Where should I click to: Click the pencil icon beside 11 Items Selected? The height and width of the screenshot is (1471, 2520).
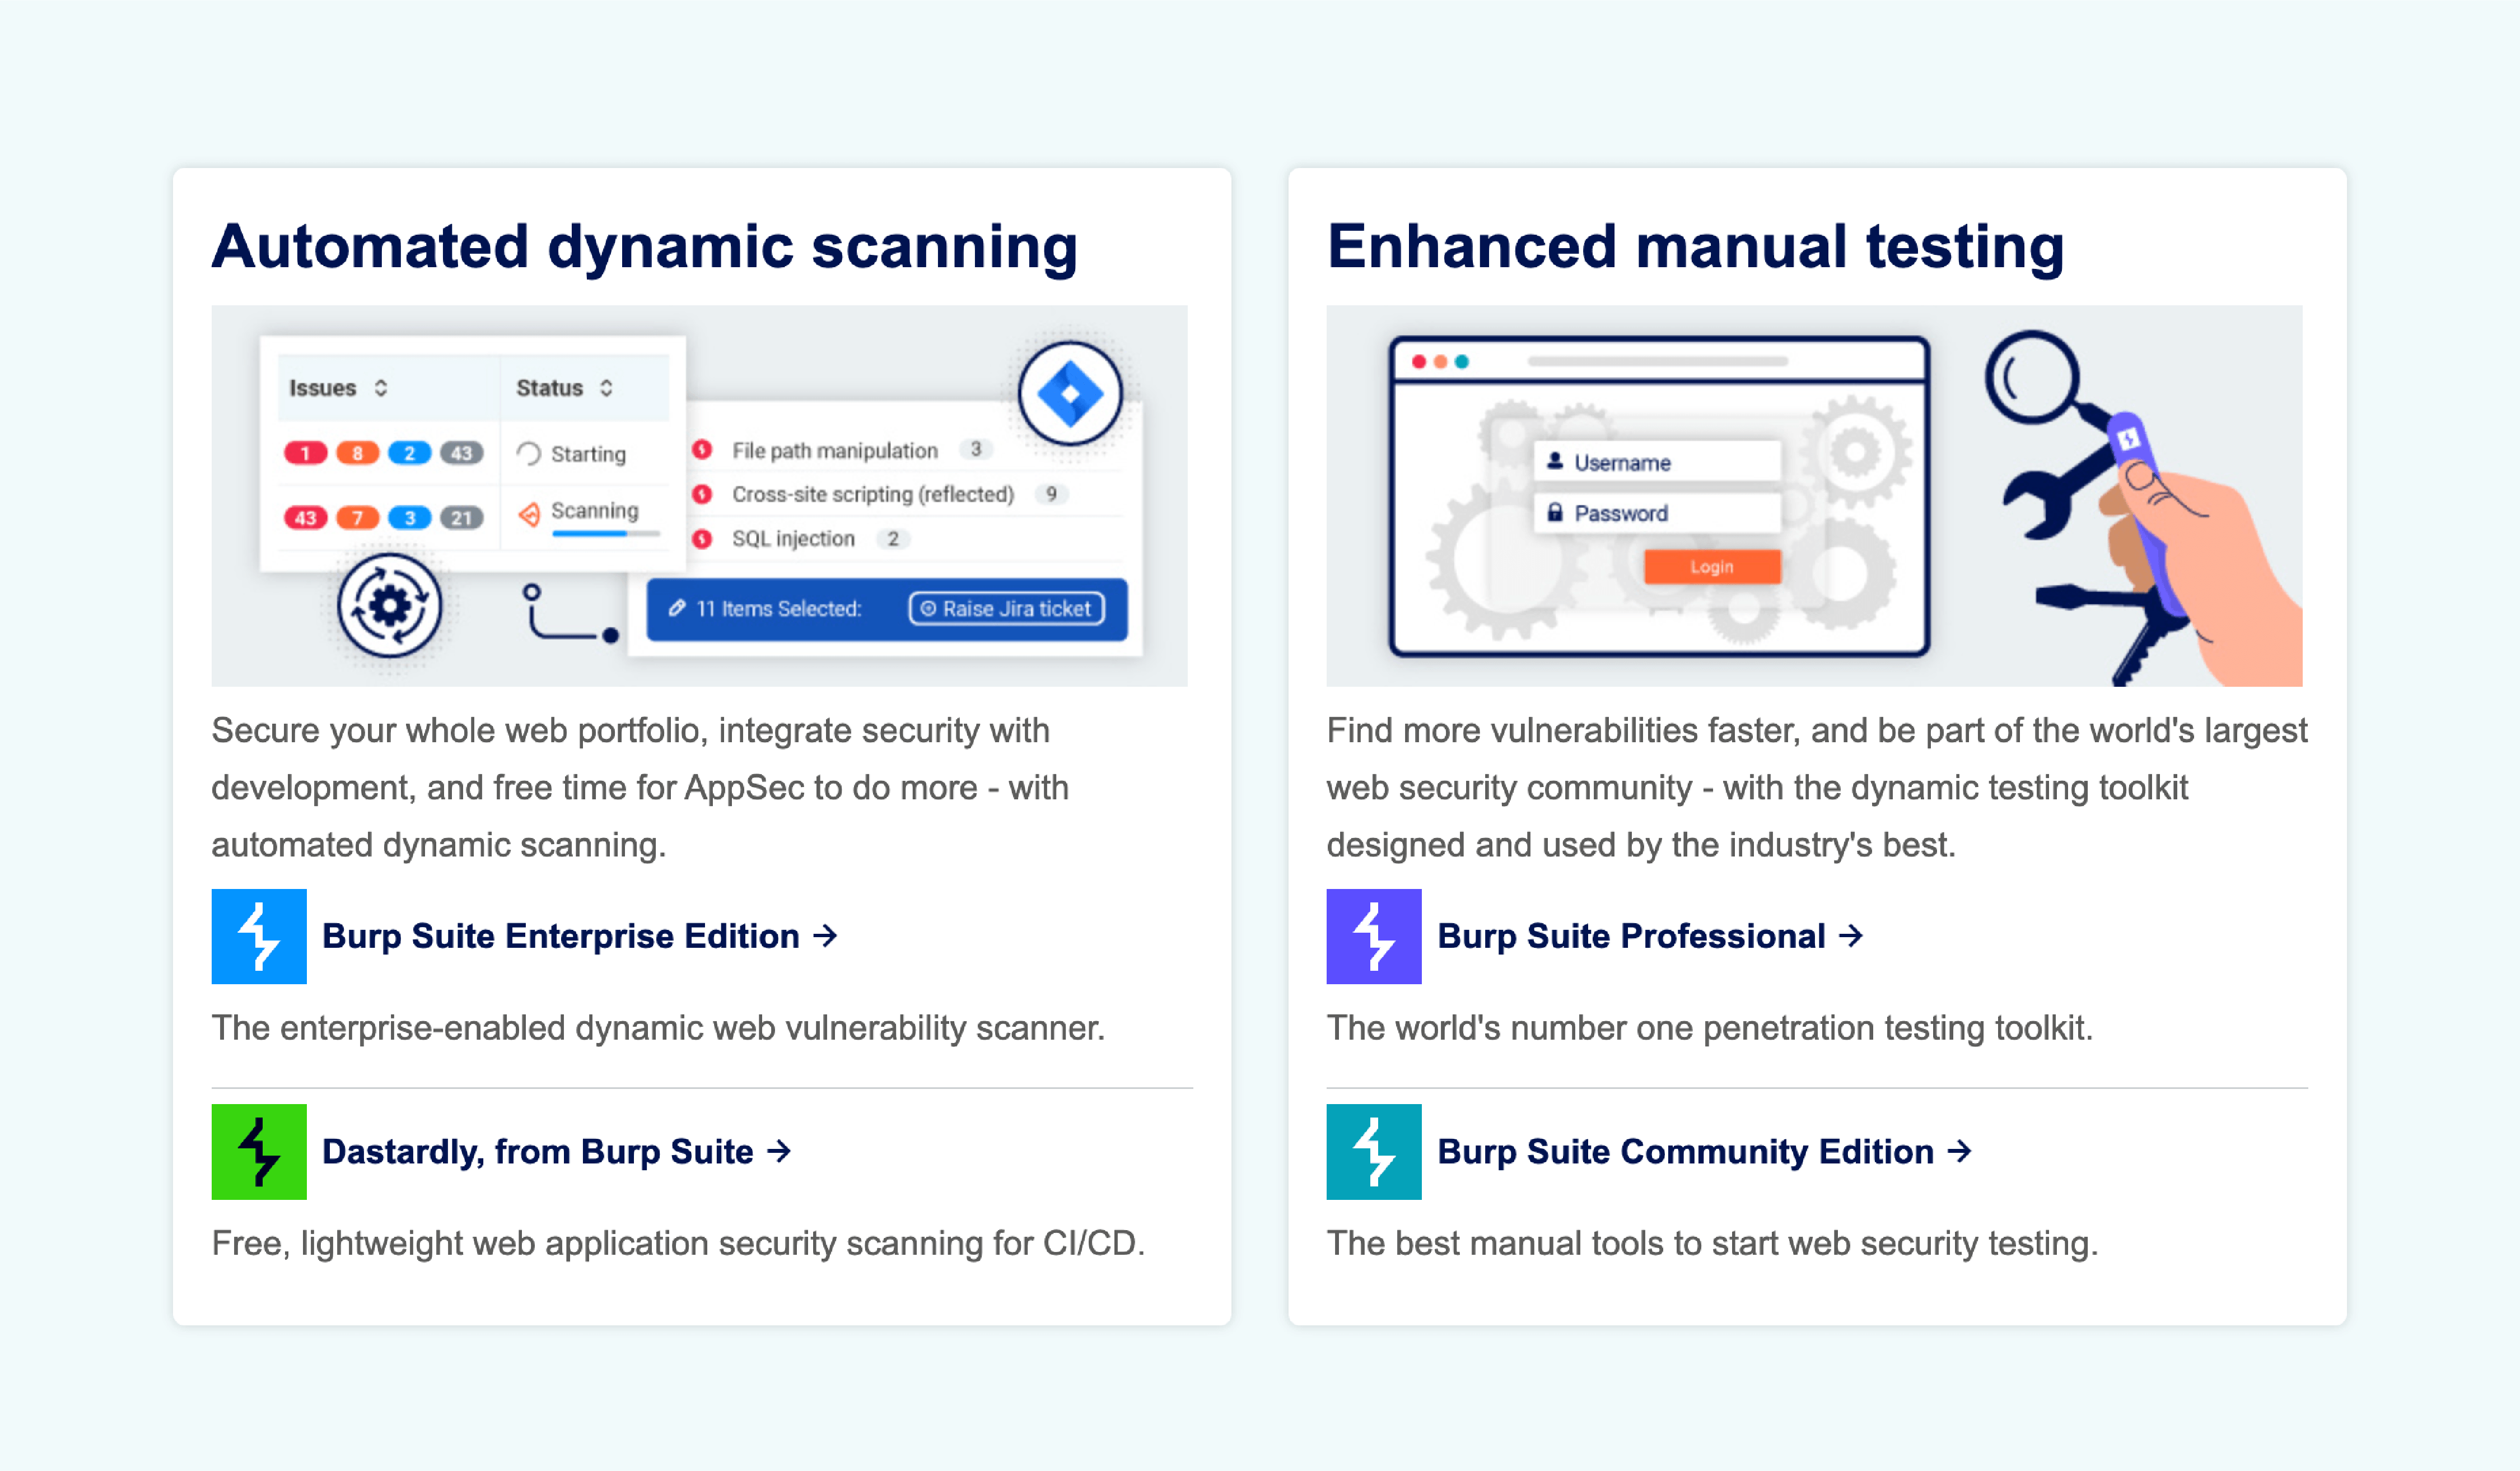(677, 608)
